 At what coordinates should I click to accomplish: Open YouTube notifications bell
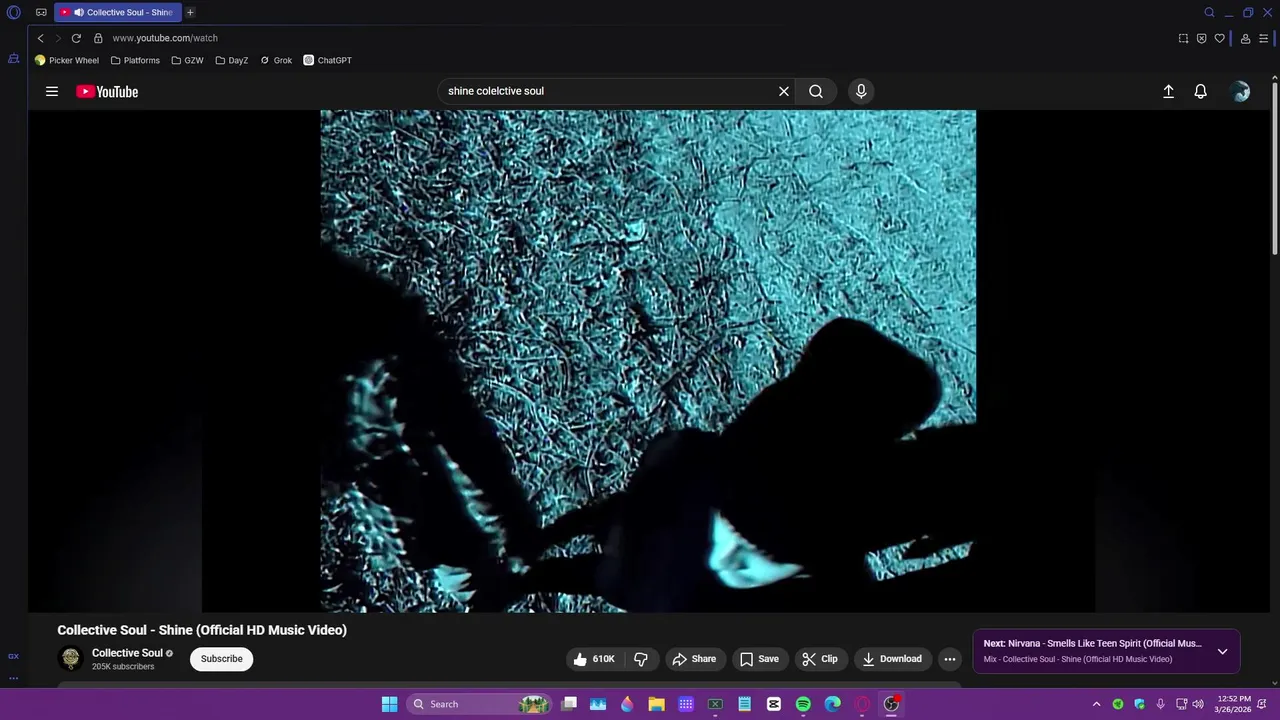[1201, 91]
